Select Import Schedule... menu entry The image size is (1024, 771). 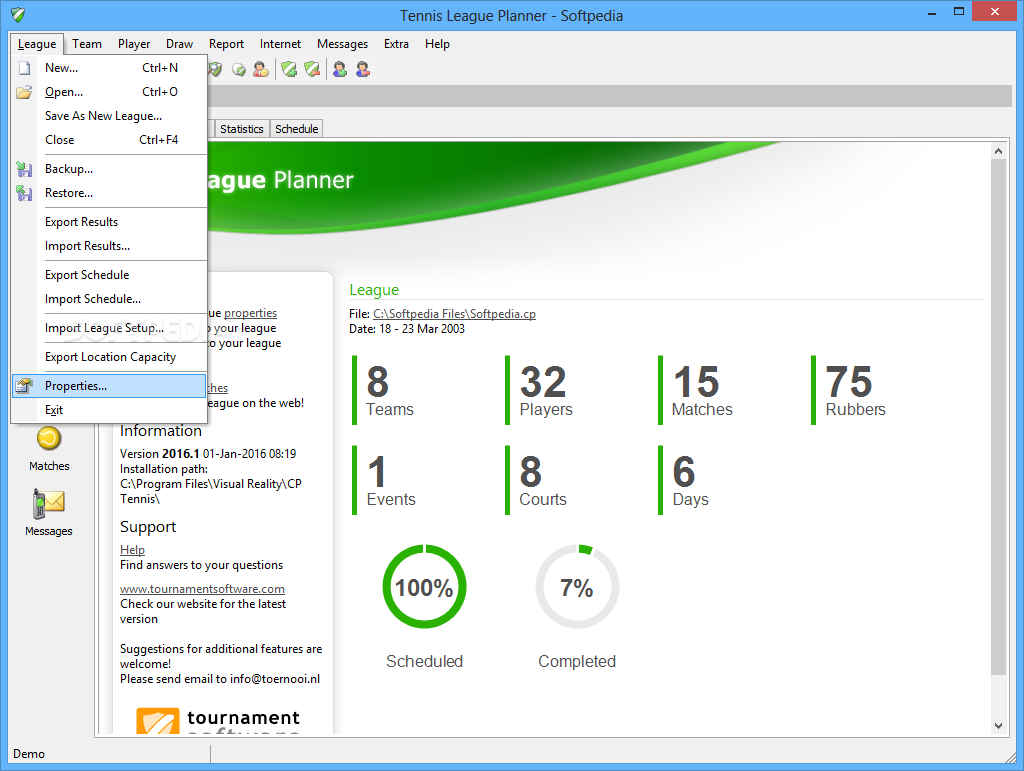pyautogui.click(x=109, y=299)
